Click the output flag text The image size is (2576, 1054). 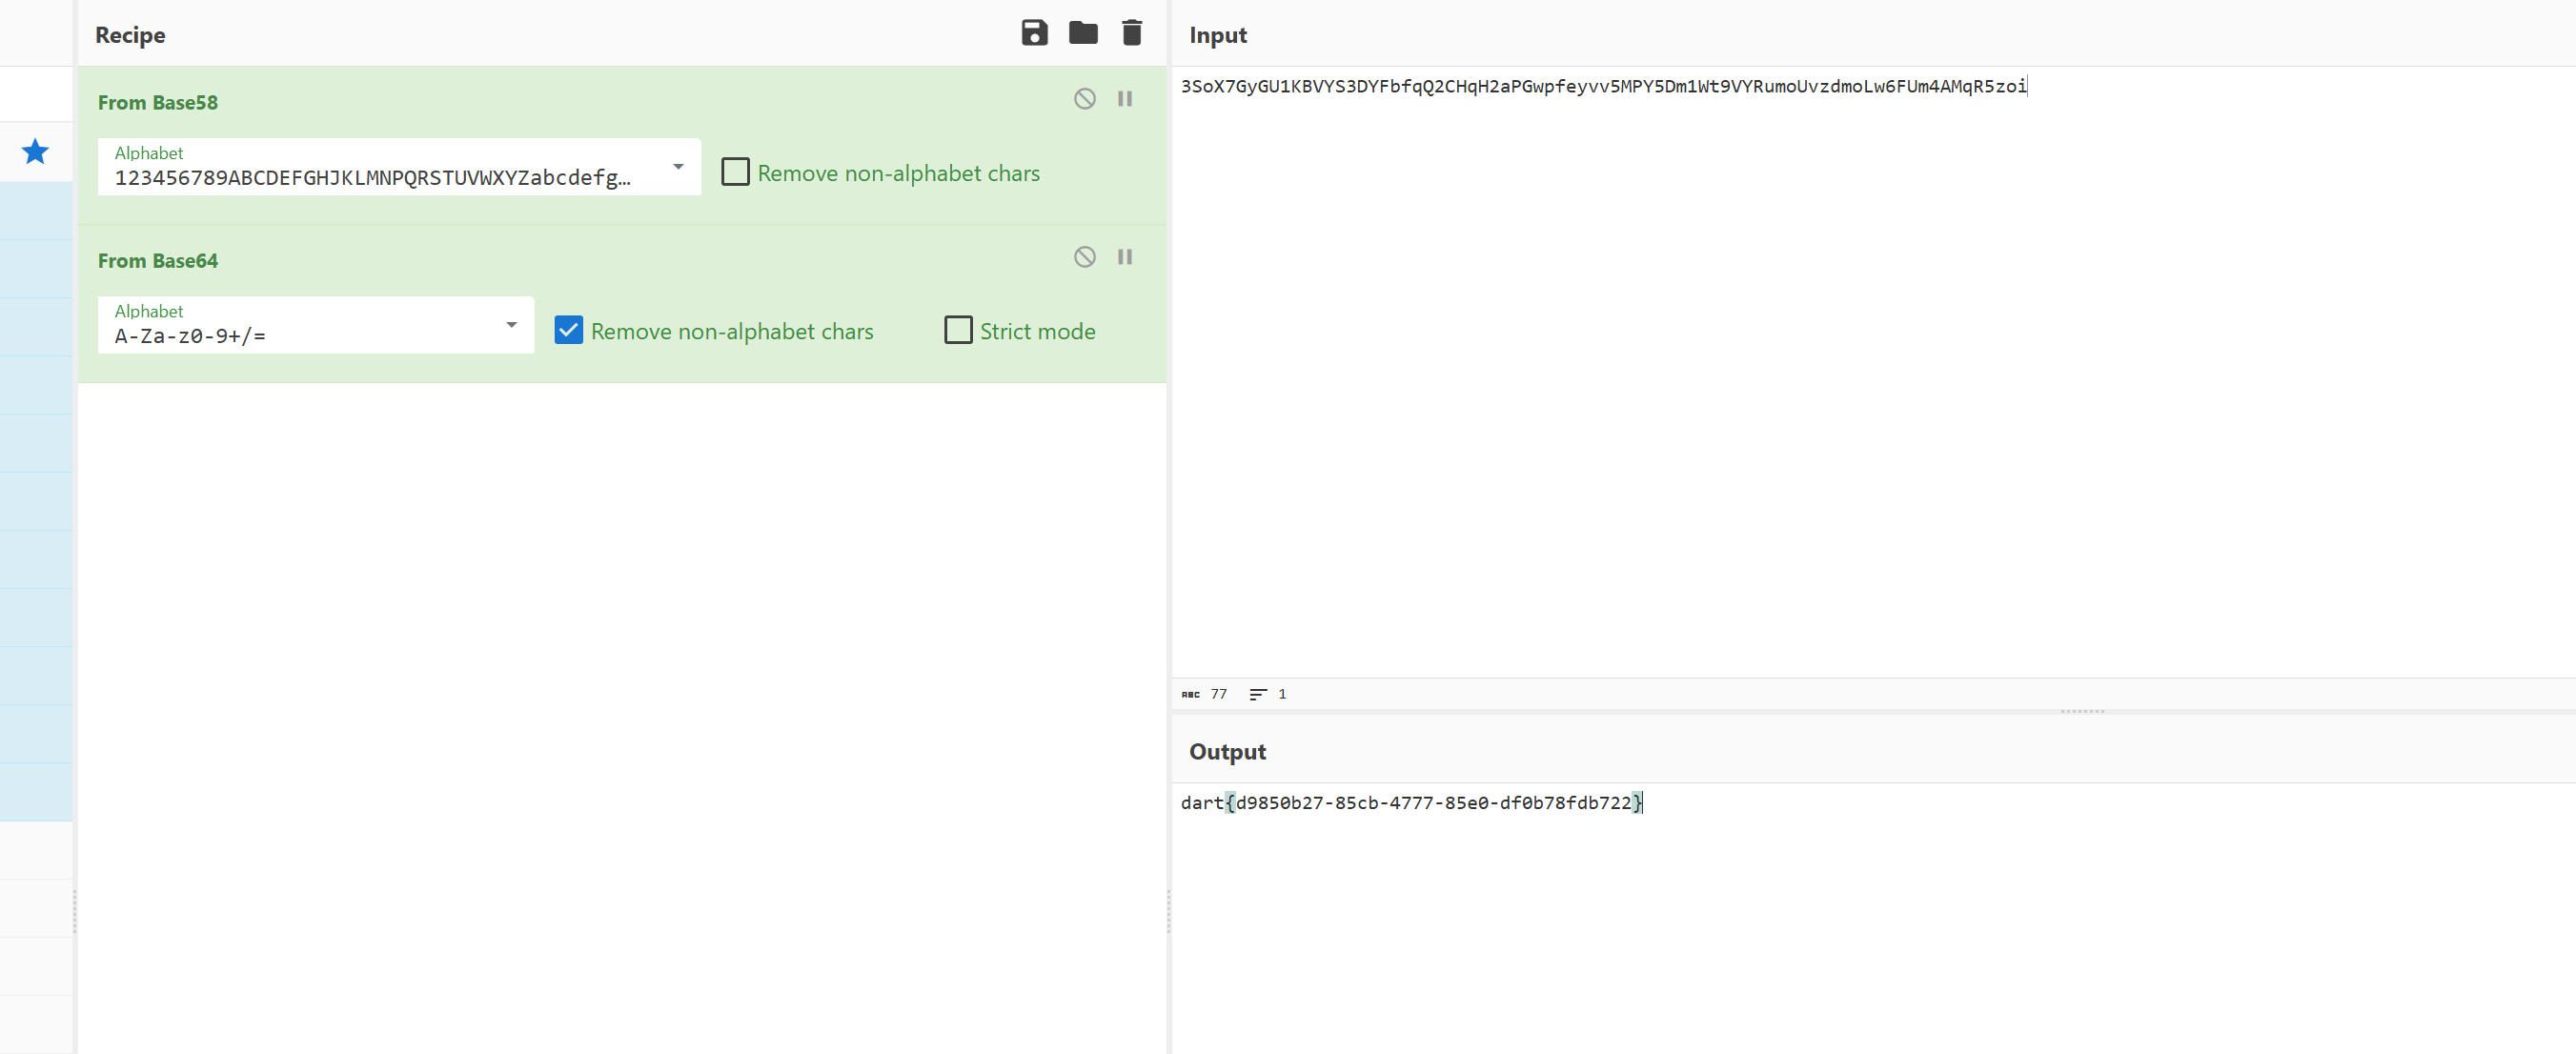coord(1410,803)
